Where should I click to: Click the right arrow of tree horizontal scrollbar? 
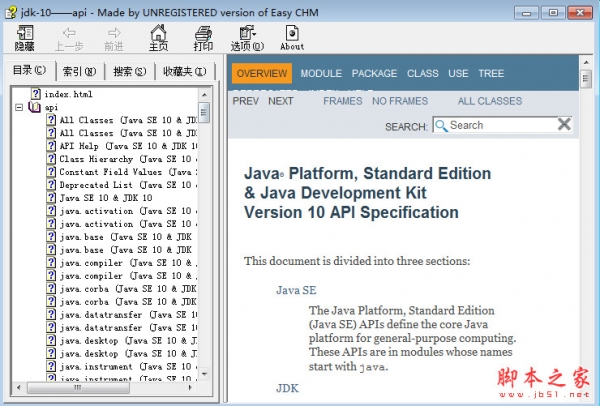tap(190, 388)
